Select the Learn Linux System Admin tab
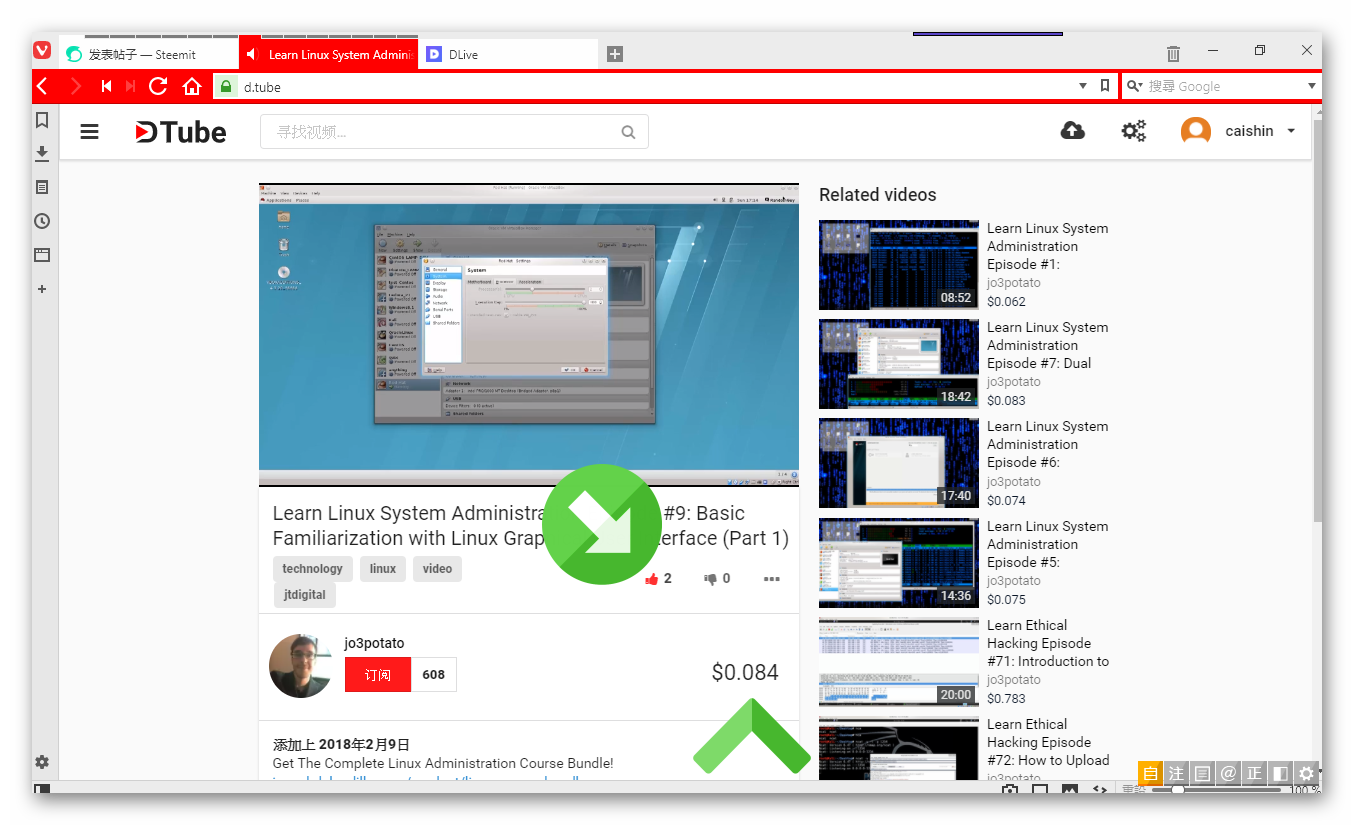 point(328,54)
